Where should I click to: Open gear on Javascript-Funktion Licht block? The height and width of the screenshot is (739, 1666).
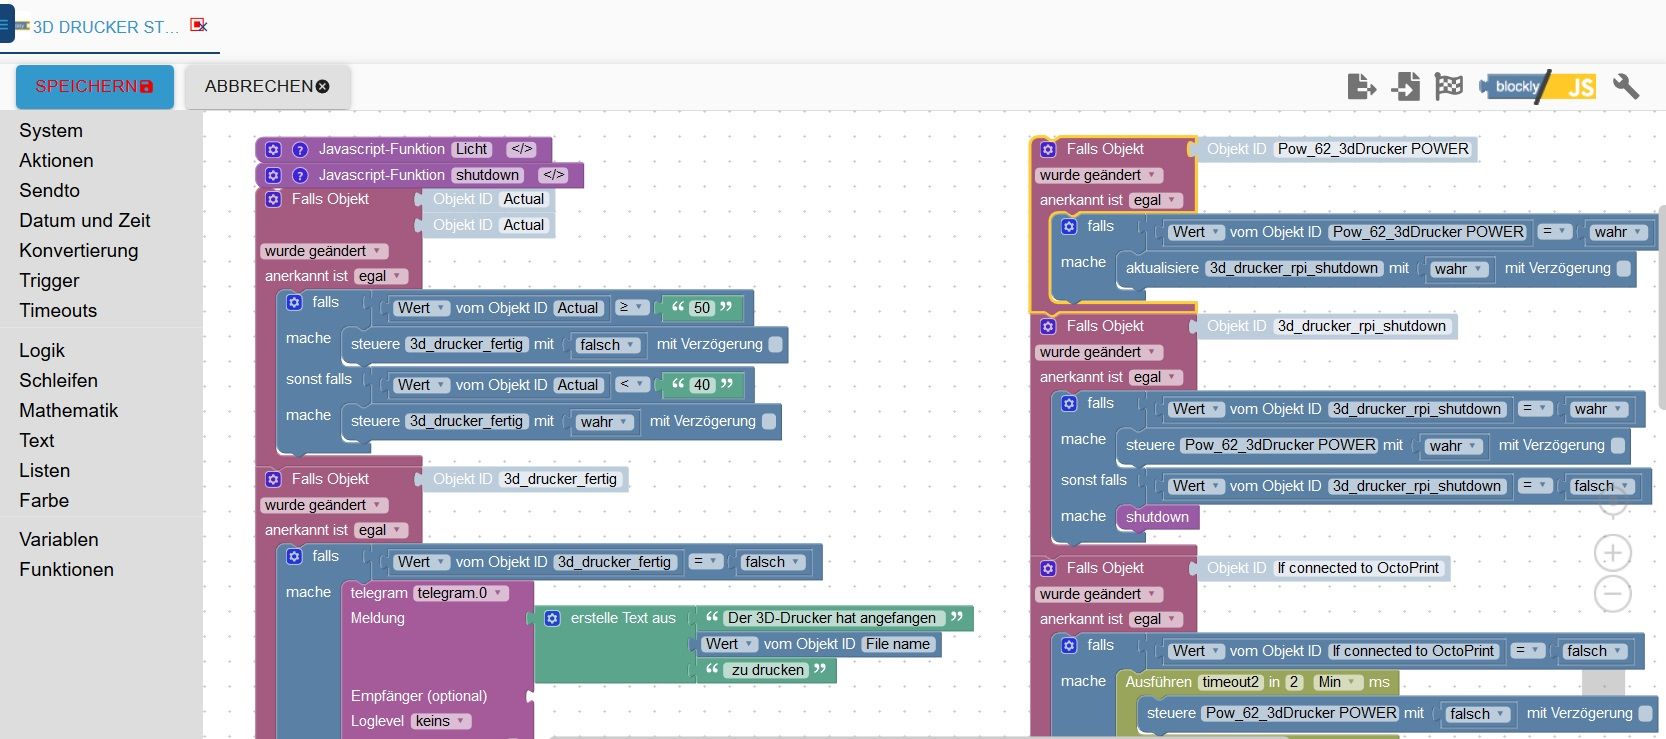(x=273, y=149)
